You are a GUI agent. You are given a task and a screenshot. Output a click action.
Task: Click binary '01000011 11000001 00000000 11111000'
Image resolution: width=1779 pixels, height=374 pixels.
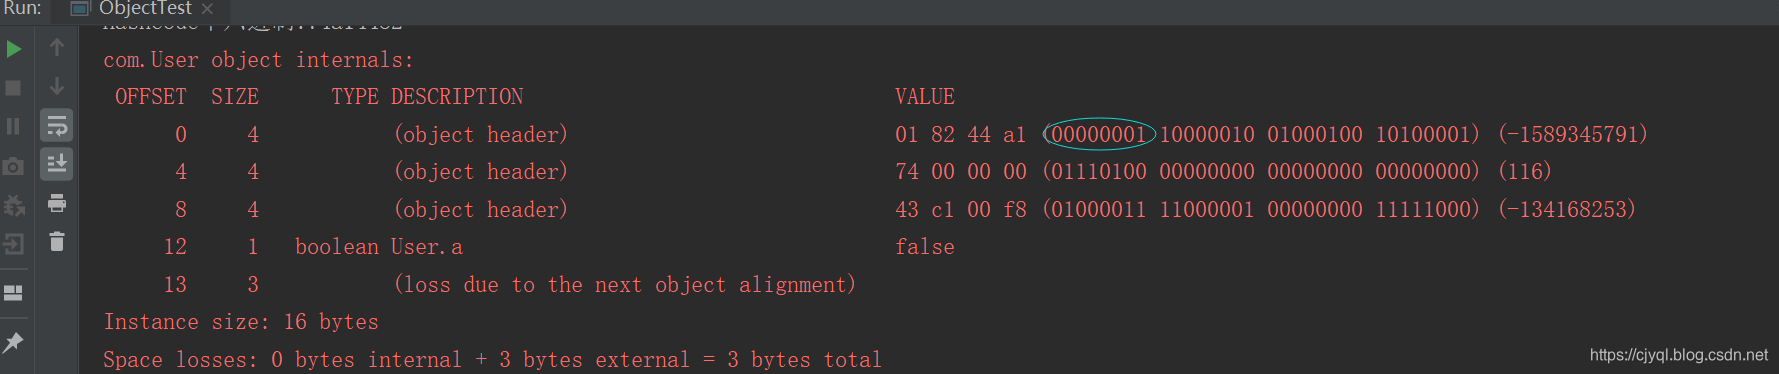1261,209
